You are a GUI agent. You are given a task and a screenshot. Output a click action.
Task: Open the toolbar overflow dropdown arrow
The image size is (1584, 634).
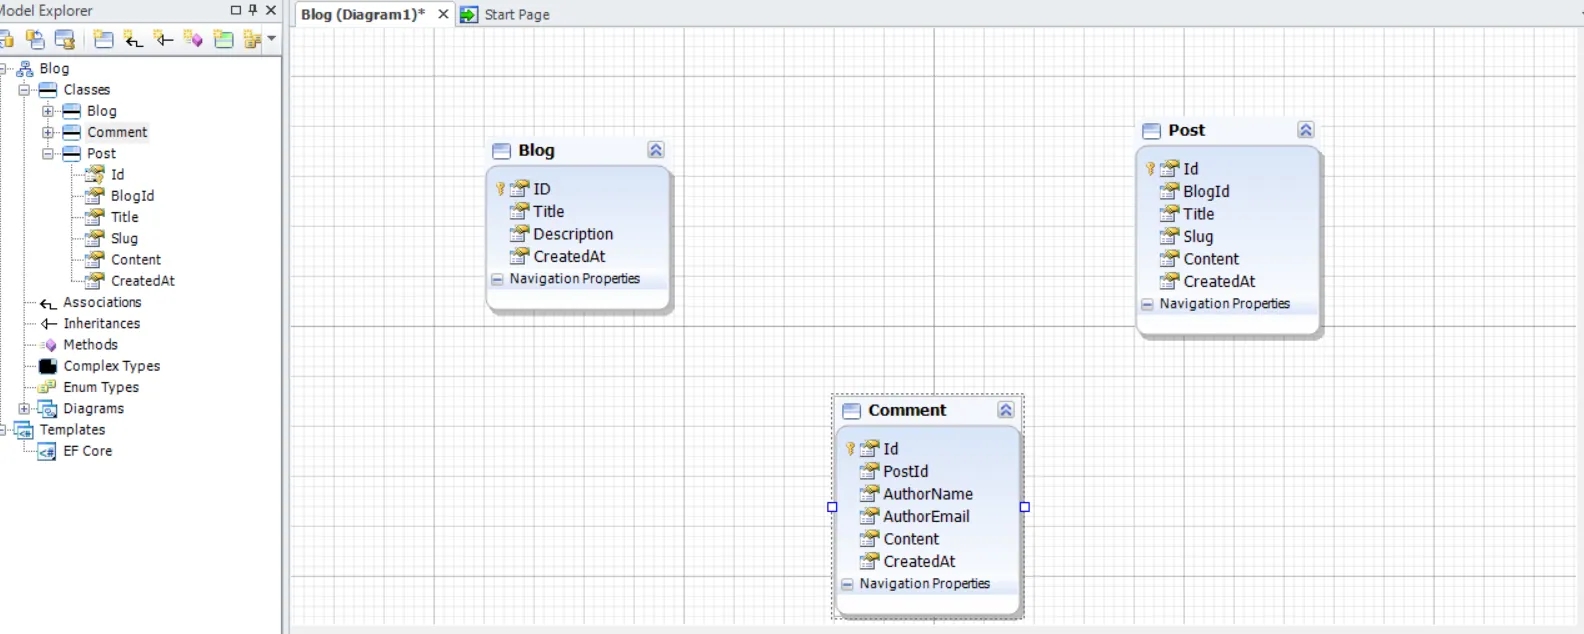point(271,39)
